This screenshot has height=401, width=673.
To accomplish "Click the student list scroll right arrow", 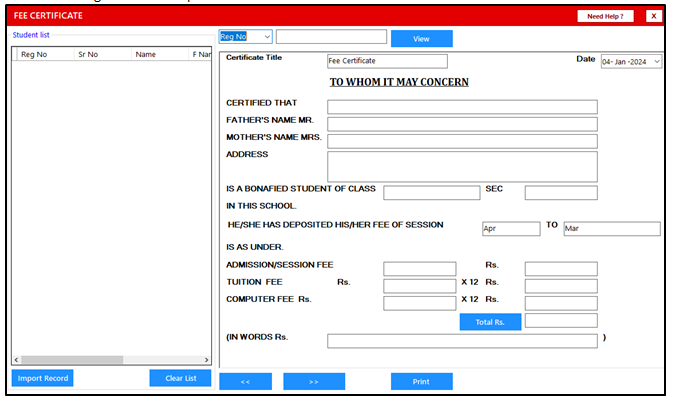I will 206,360.
